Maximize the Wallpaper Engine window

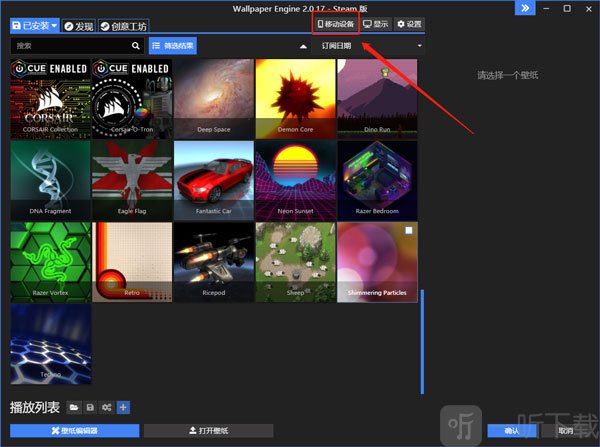pyautogui.click(x=567, y=8)
